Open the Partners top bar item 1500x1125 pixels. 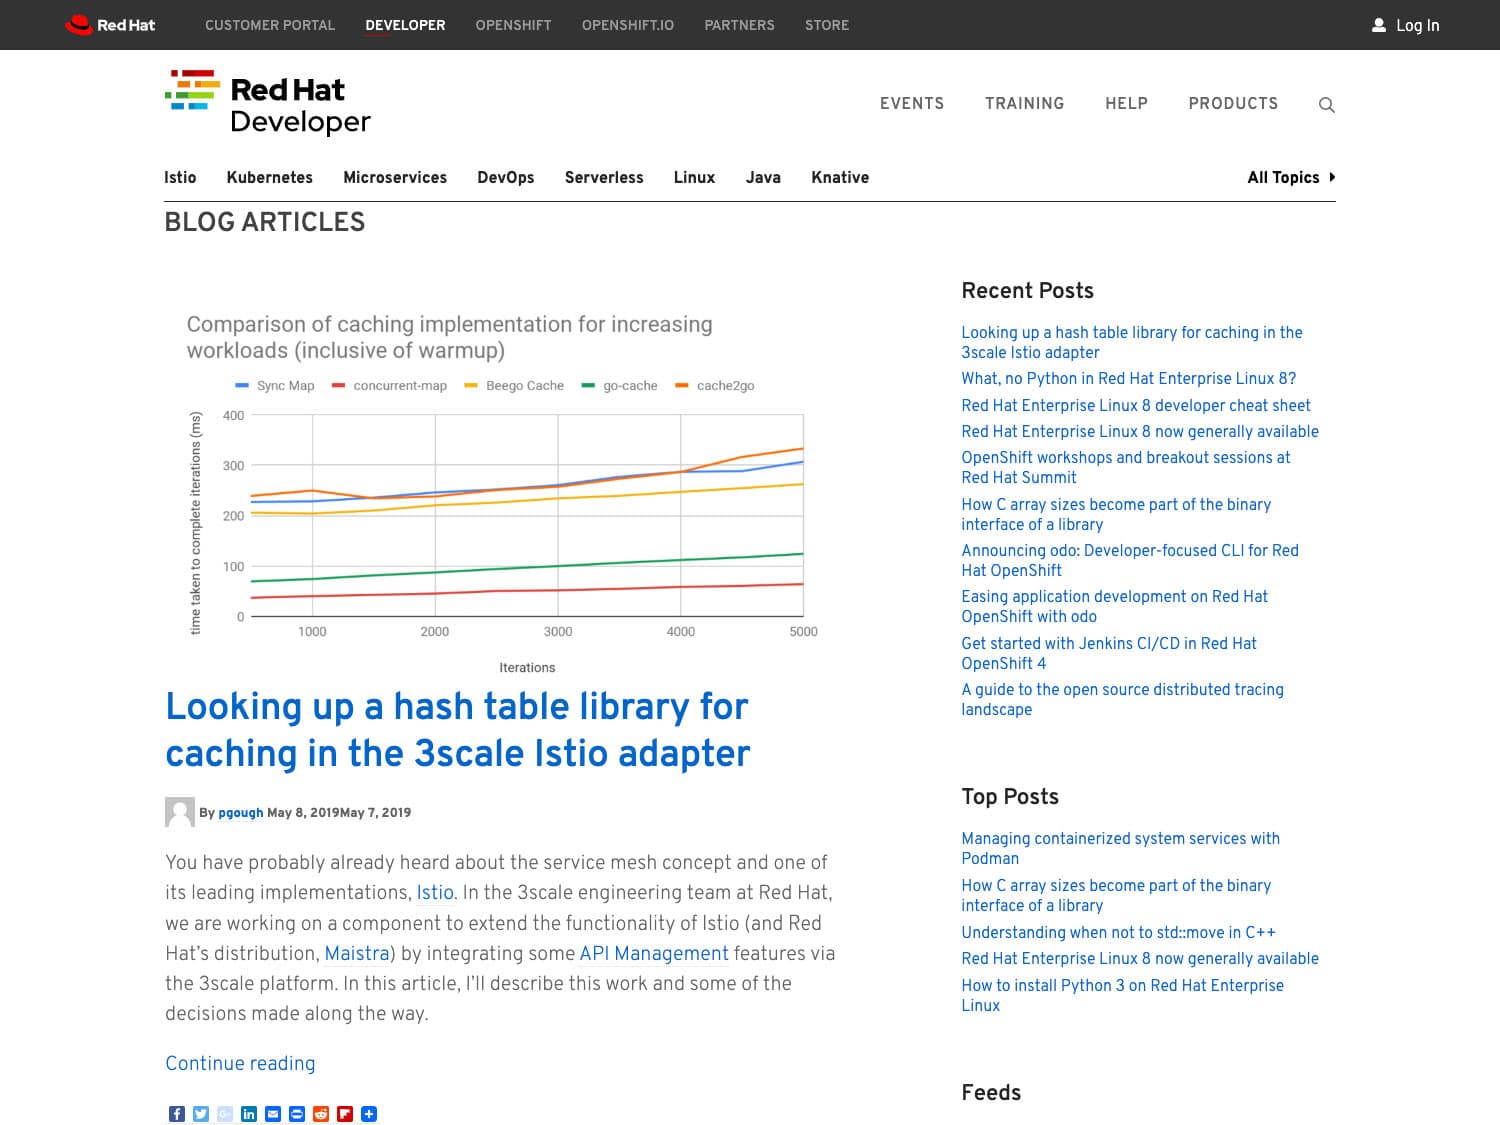tap(739, 25)
